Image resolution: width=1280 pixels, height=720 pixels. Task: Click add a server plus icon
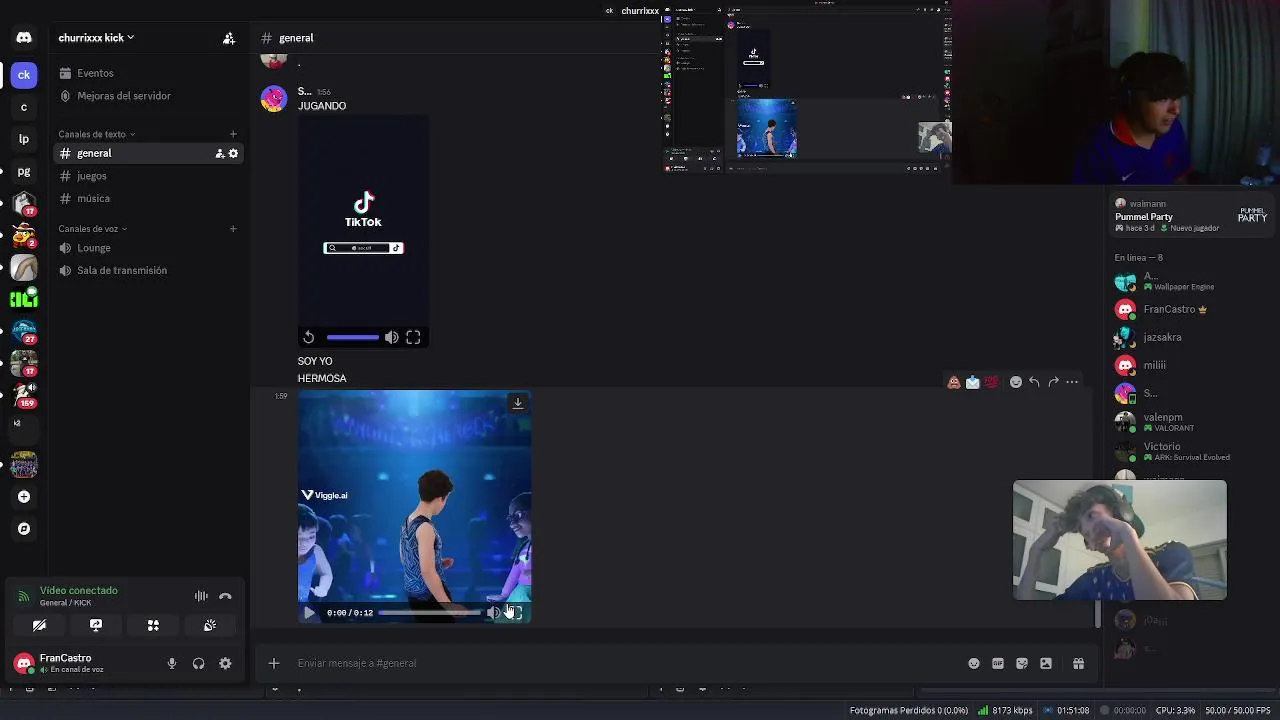coord(24,497)
